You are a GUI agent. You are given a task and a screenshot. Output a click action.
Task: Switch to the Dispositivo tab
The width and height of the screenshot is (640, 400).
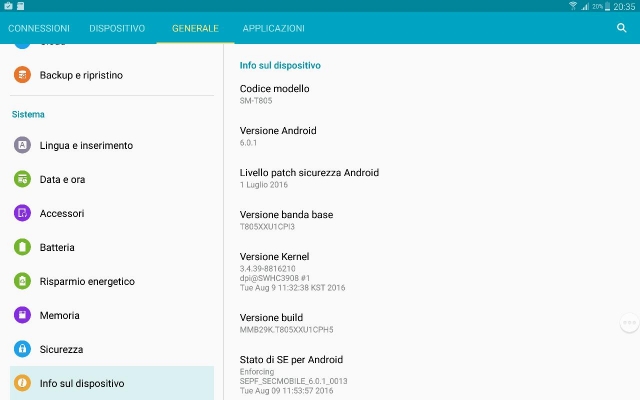point(117,28)
